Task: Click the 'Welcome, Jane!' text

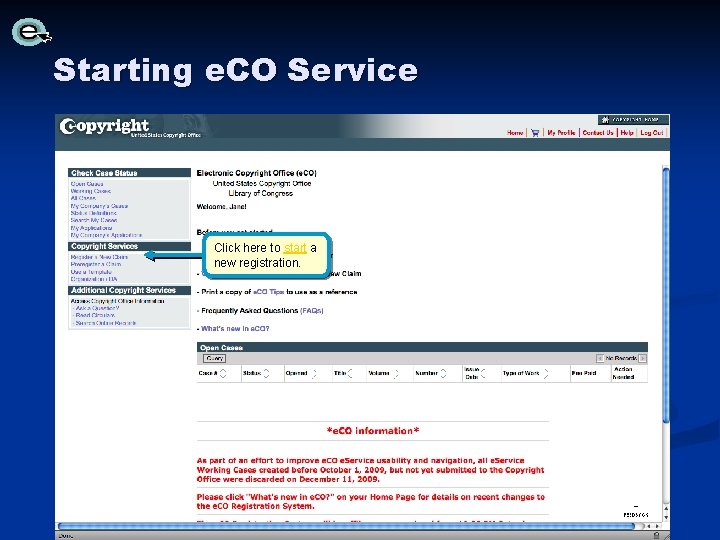Action: pos(221,207)
